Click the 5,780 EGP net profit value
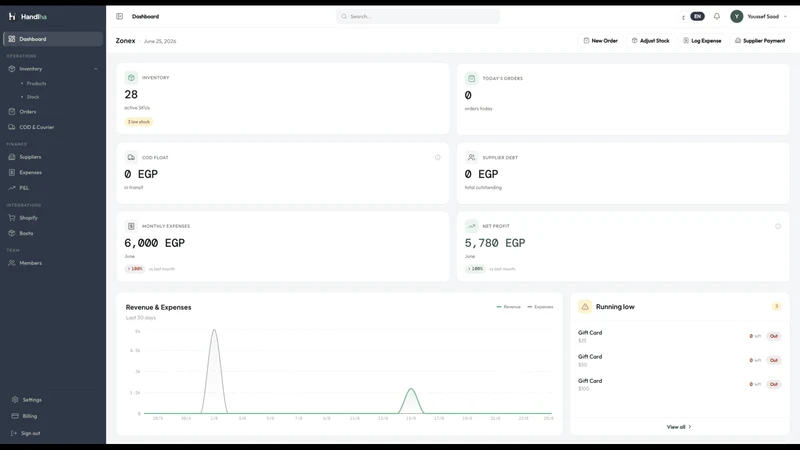800x450 pixels. [495, 243]
